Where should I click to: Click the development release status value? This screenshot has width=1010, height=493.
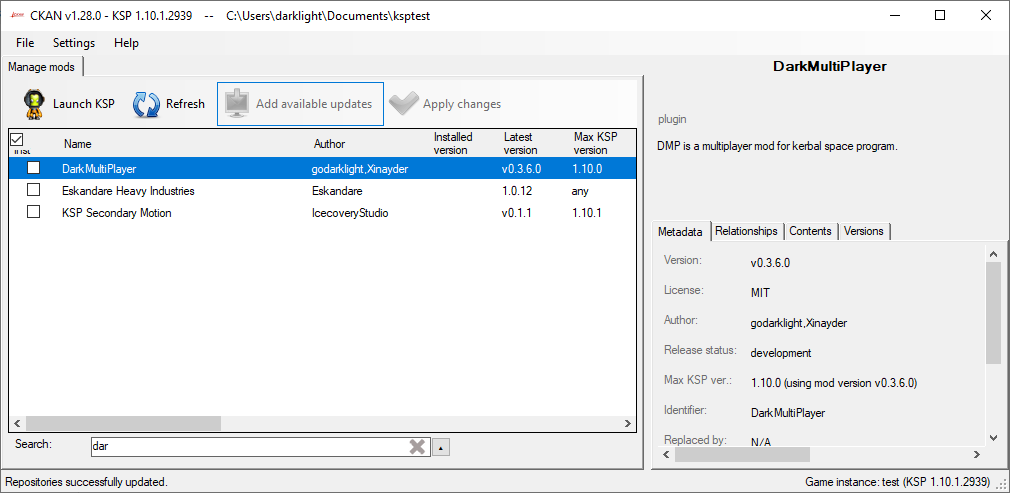781,353
